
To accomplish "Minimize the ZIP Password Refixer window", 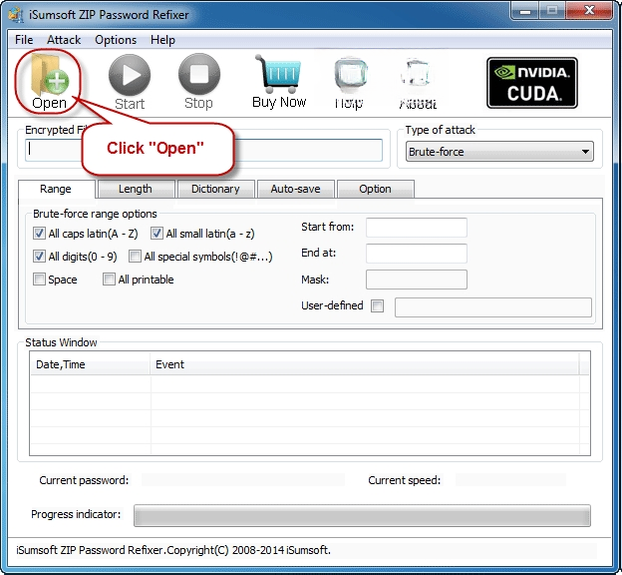I will pyautogui.click(x=525, y=11).
